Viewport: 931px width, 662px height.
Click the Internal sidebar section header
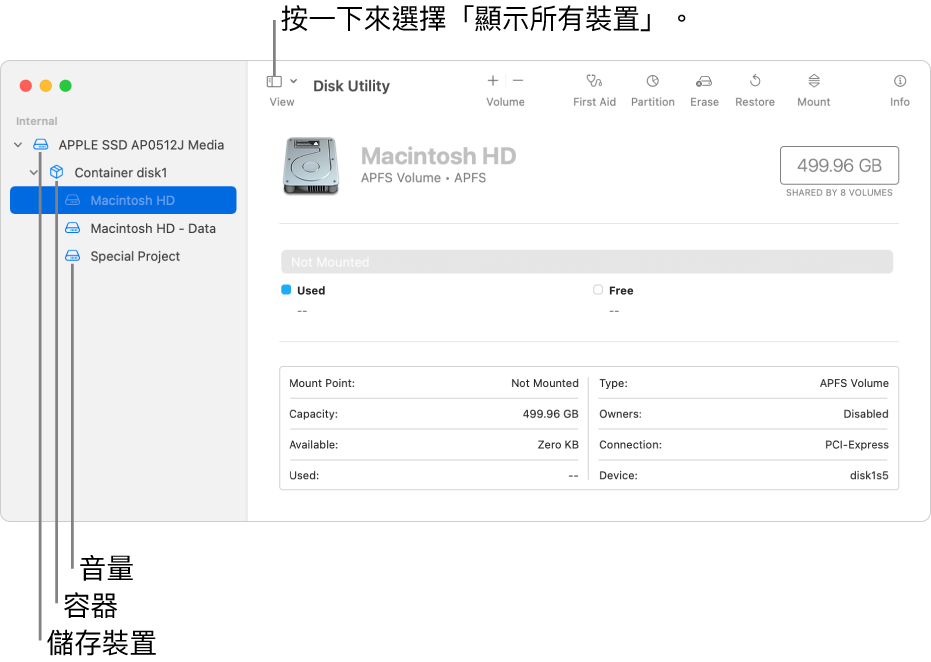37,121
